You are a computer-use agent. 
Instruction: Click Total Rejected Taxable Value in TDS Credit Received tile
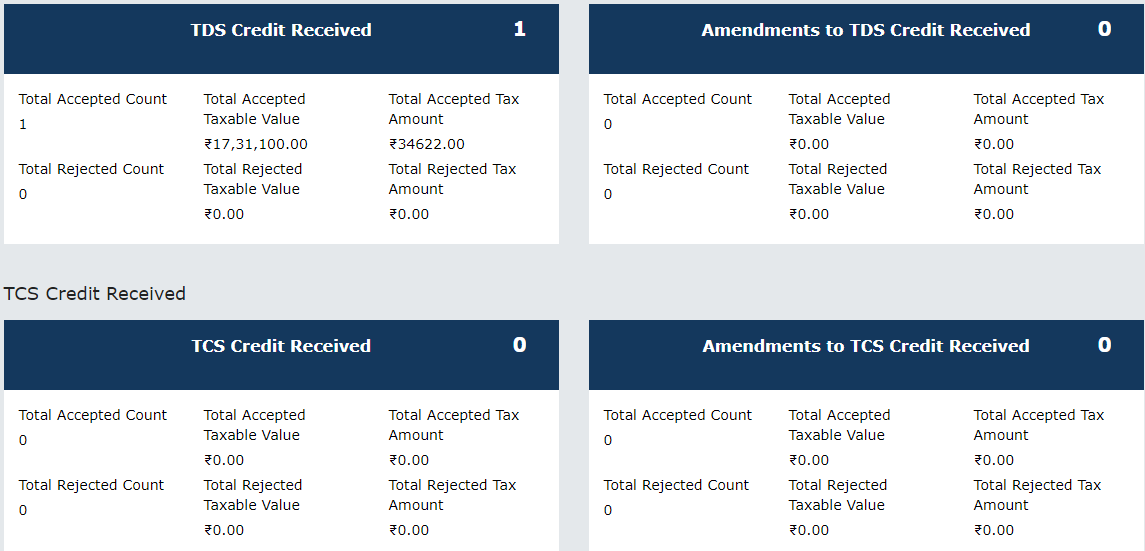tap(253, 179)
